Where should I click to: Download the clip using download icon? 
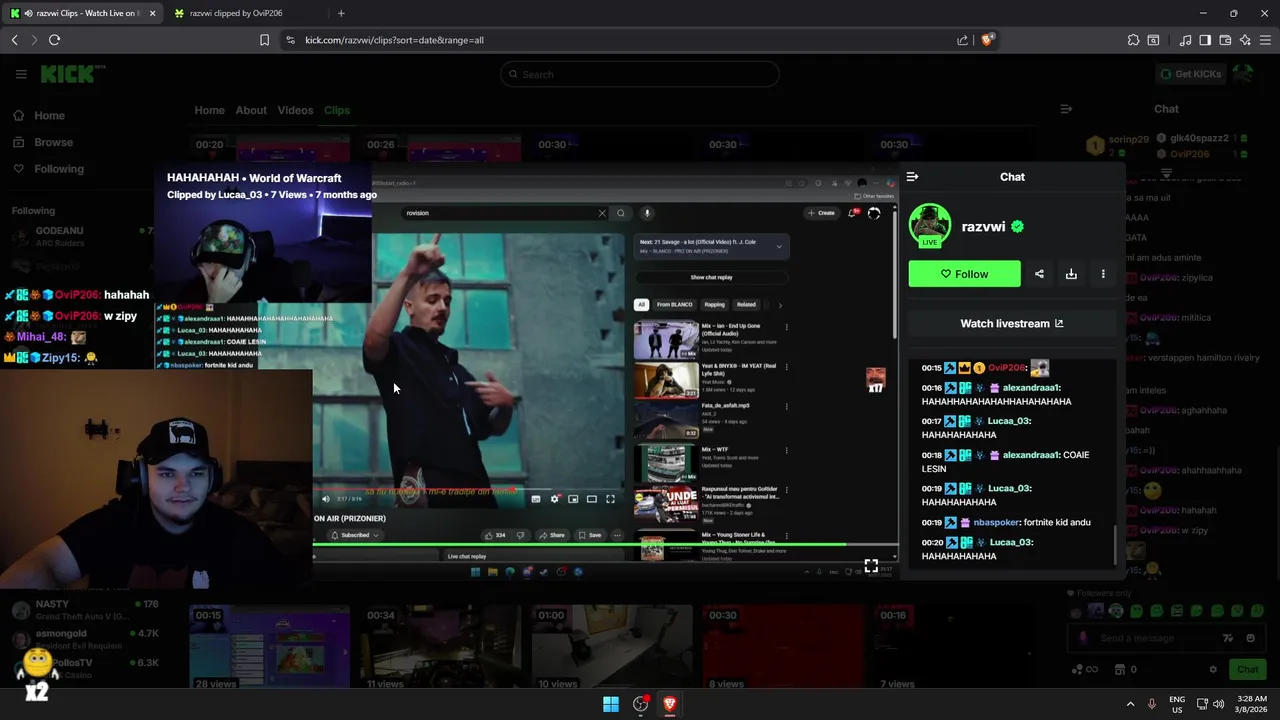pos(1071,274)
